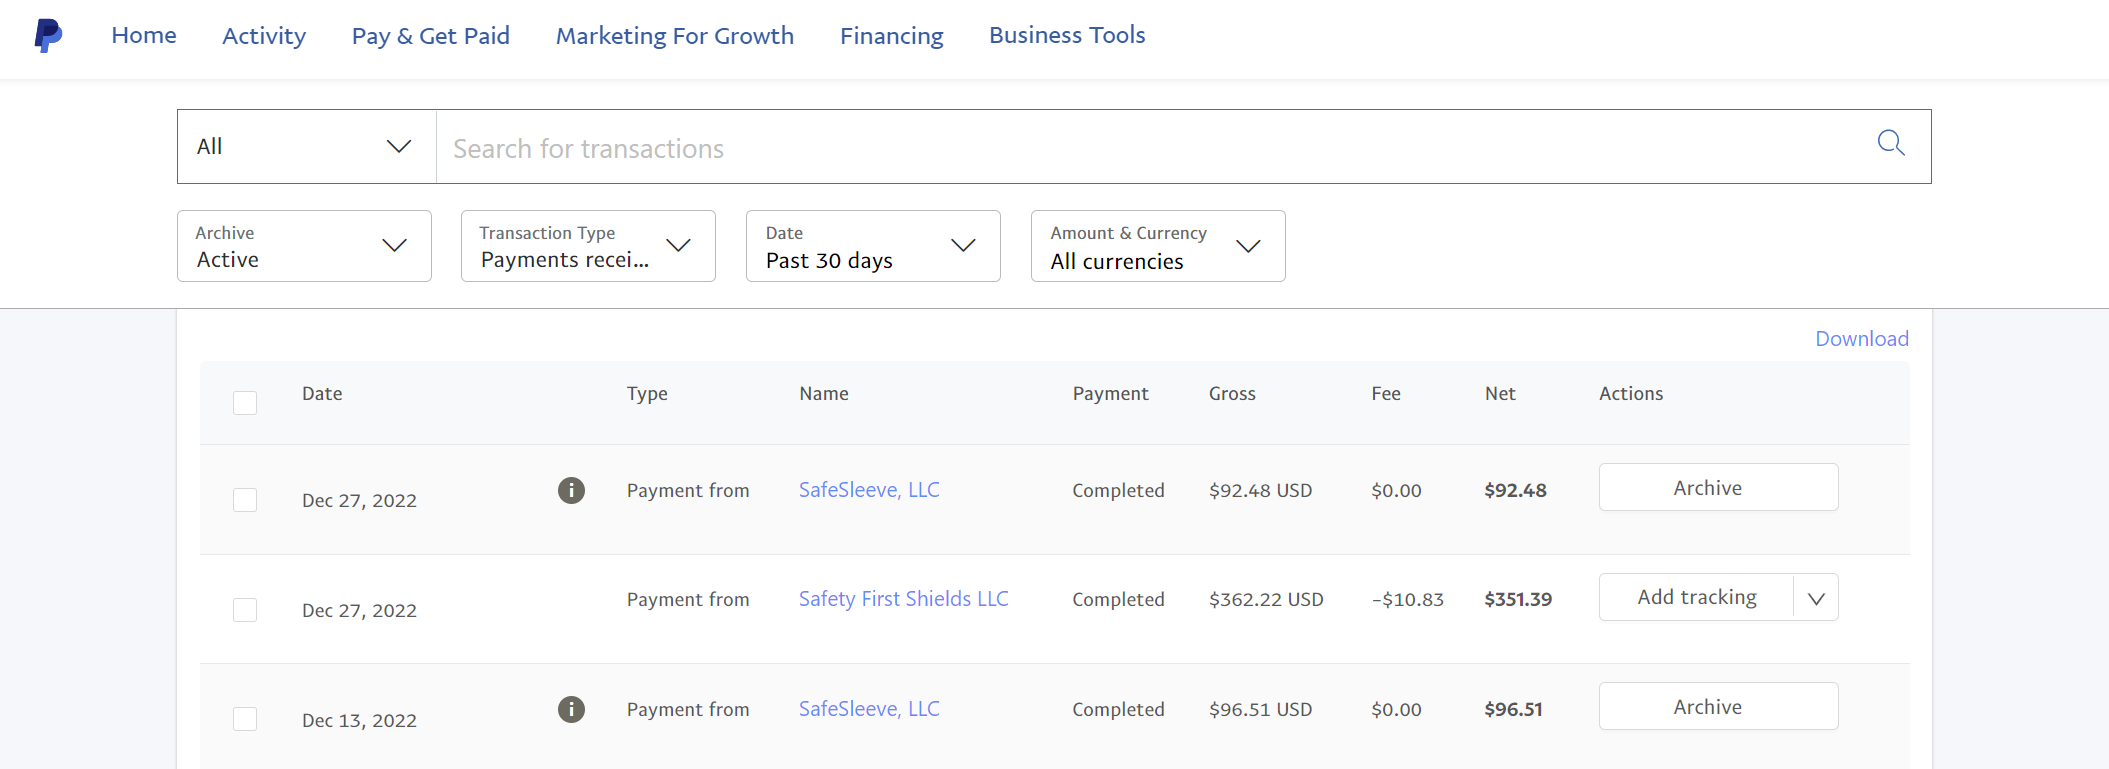Image resolution: width=2109 pixels, height=769 pixels.
Task: Click the Type column header
Action: [x=647, y=394]
